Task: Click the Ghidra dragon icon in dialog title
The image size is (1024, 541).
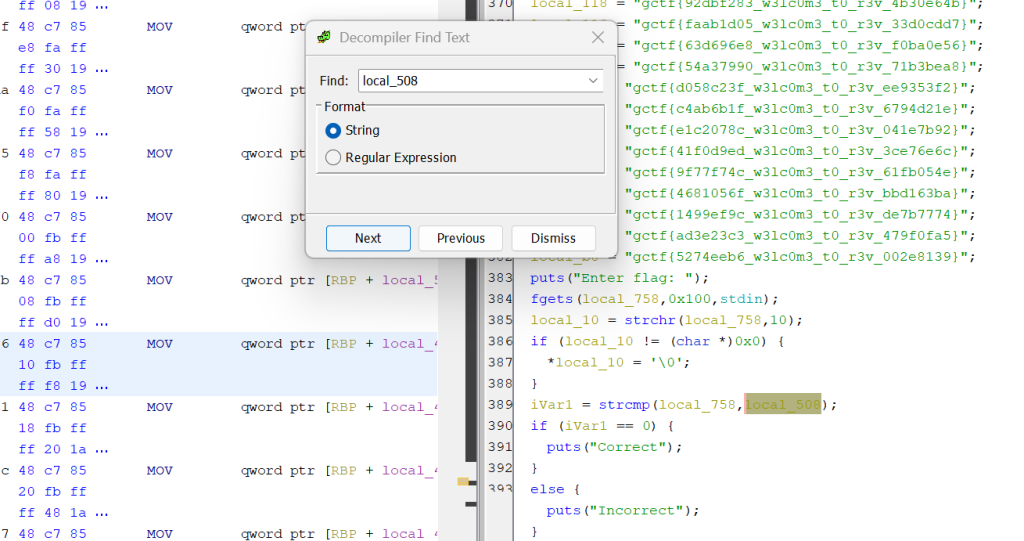Action: pyautogui.click(x=324, y=37)
